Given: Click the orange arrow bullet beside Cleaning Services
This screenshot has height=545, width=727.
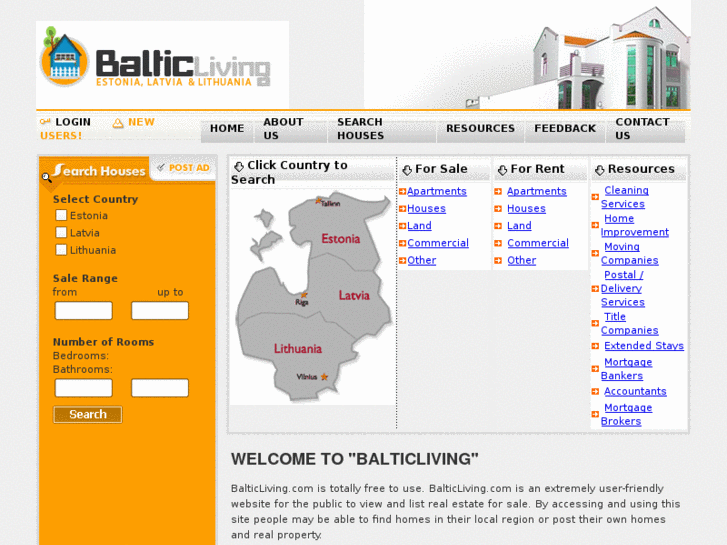Looking at the screenshot, I should pos(595,197).
